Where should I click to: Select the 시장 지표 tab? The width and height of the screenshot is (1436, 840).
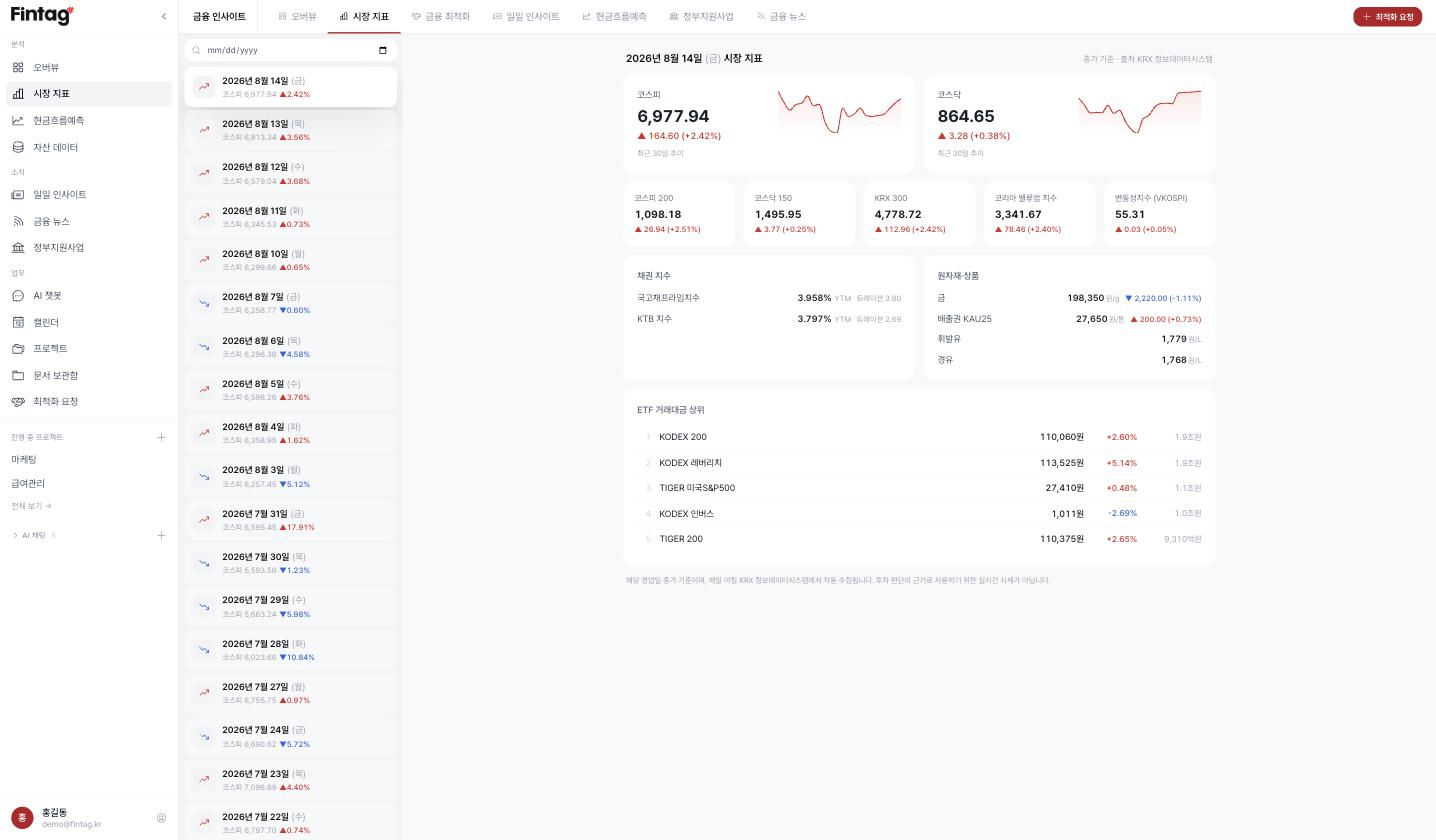pos(364,17)
